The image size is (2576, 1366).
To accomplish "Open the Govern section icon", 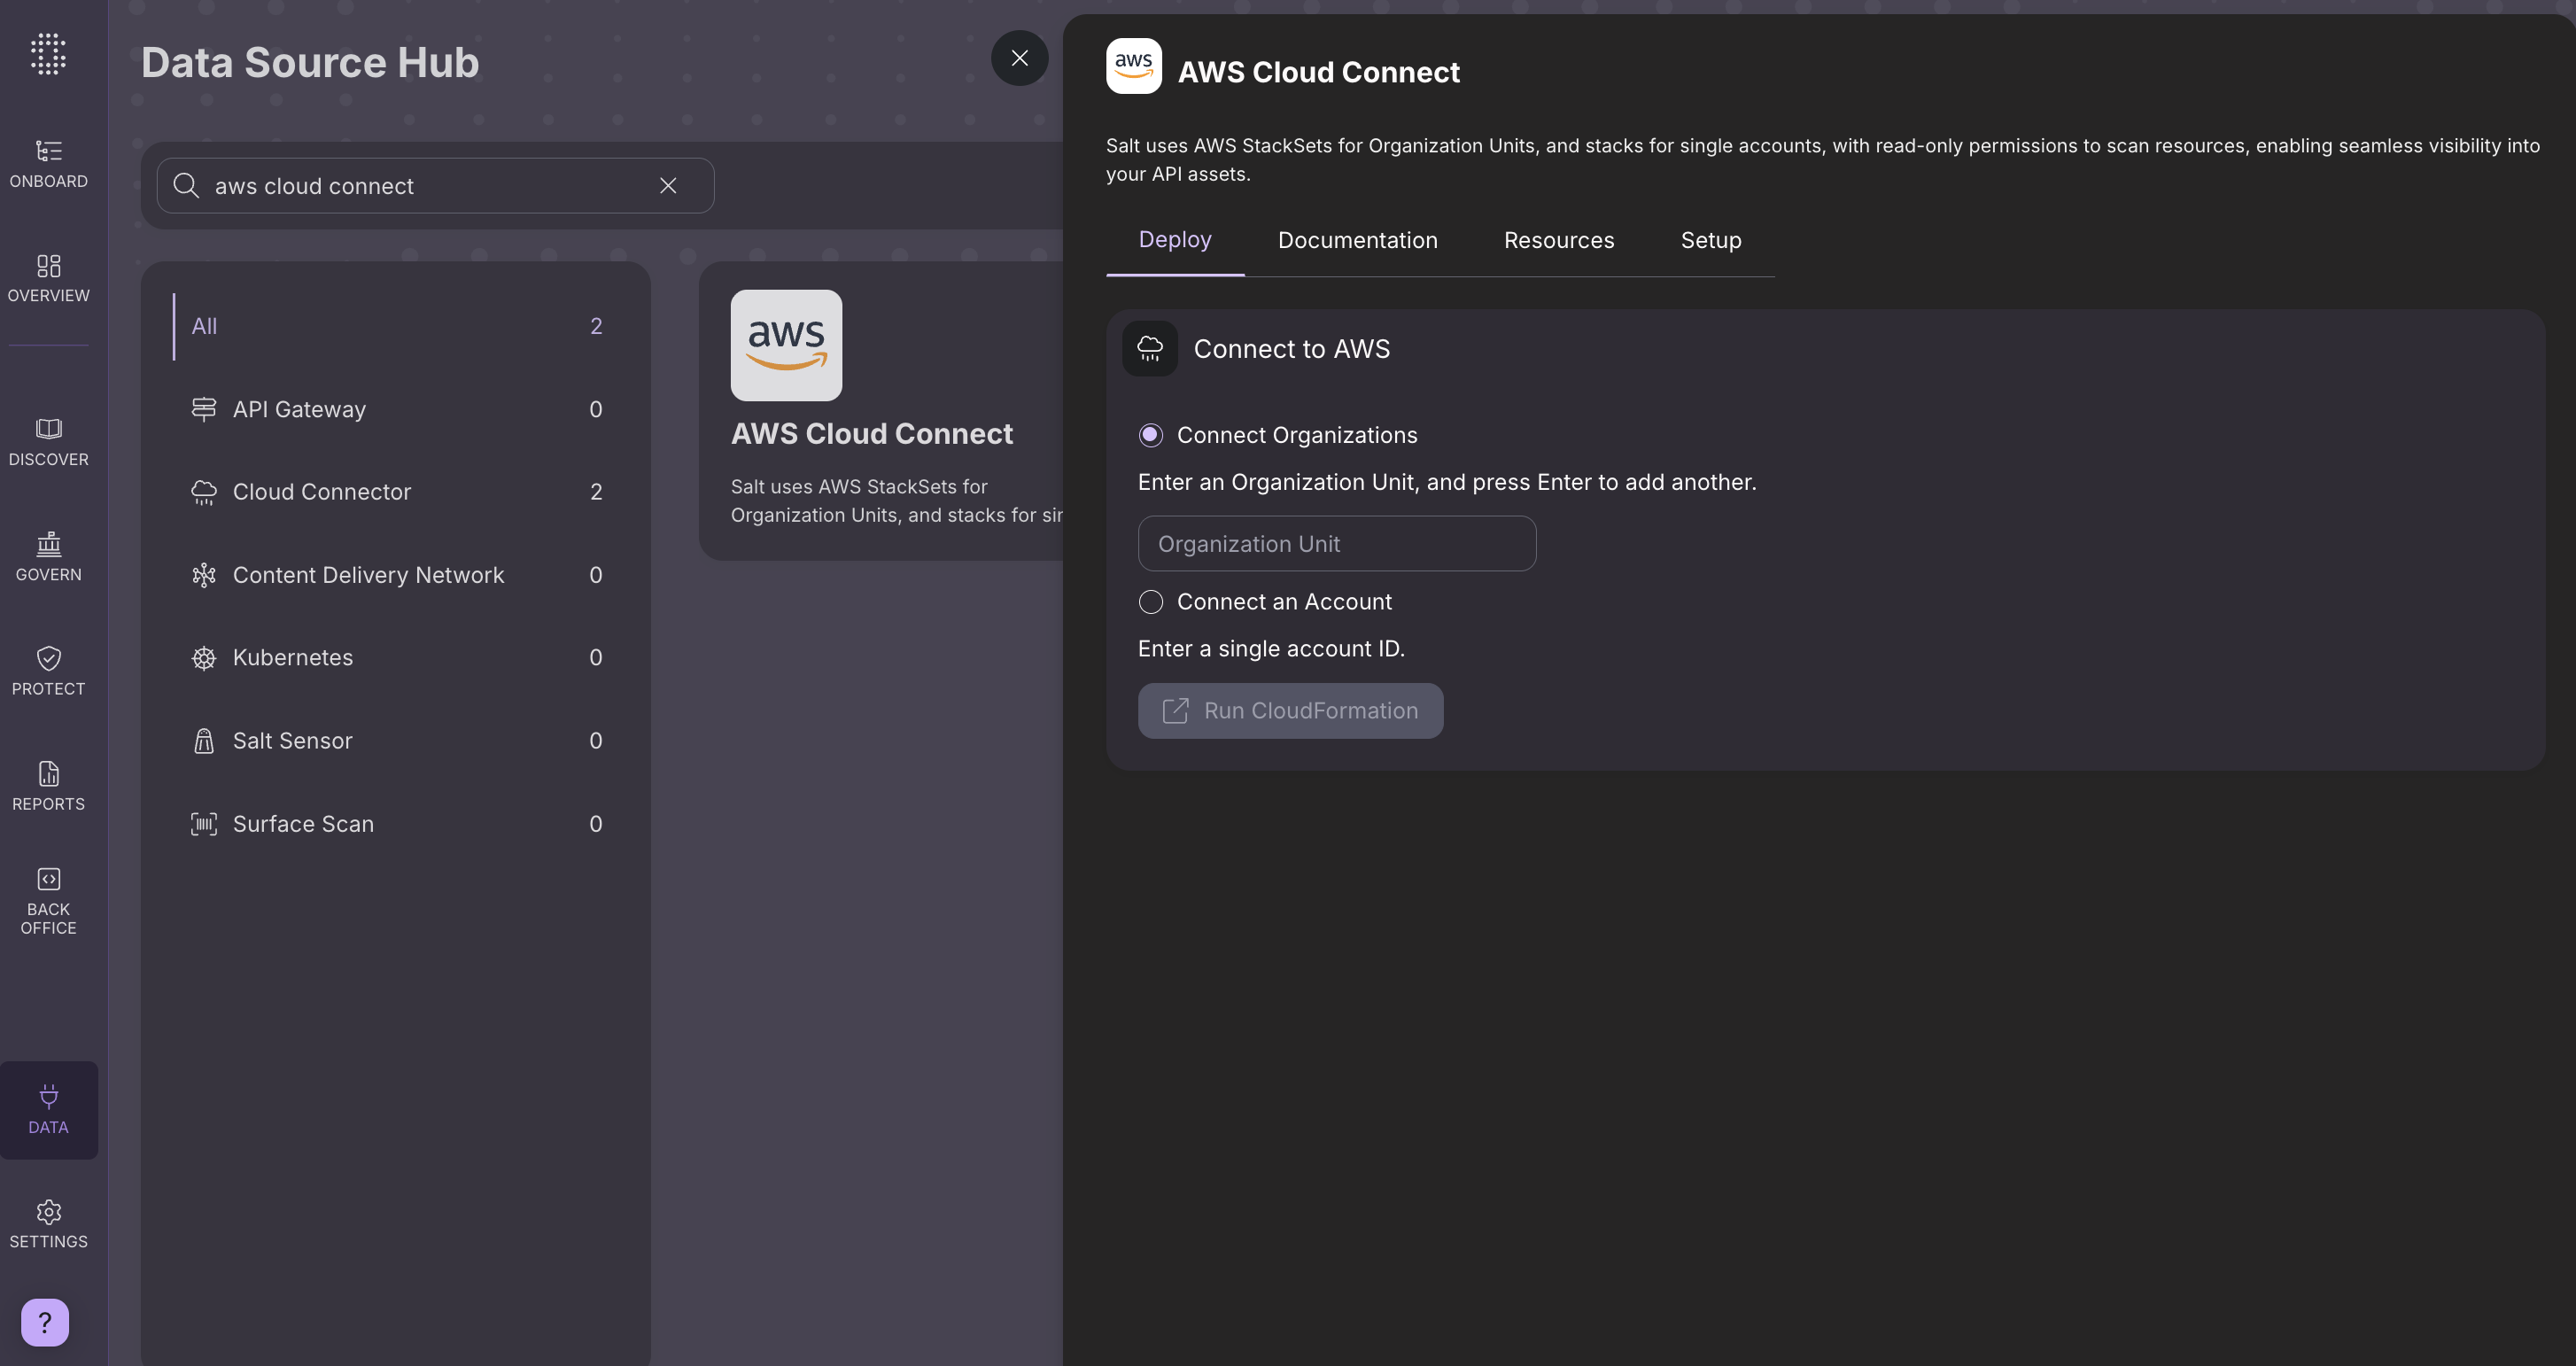I will [x=48, y=545].
